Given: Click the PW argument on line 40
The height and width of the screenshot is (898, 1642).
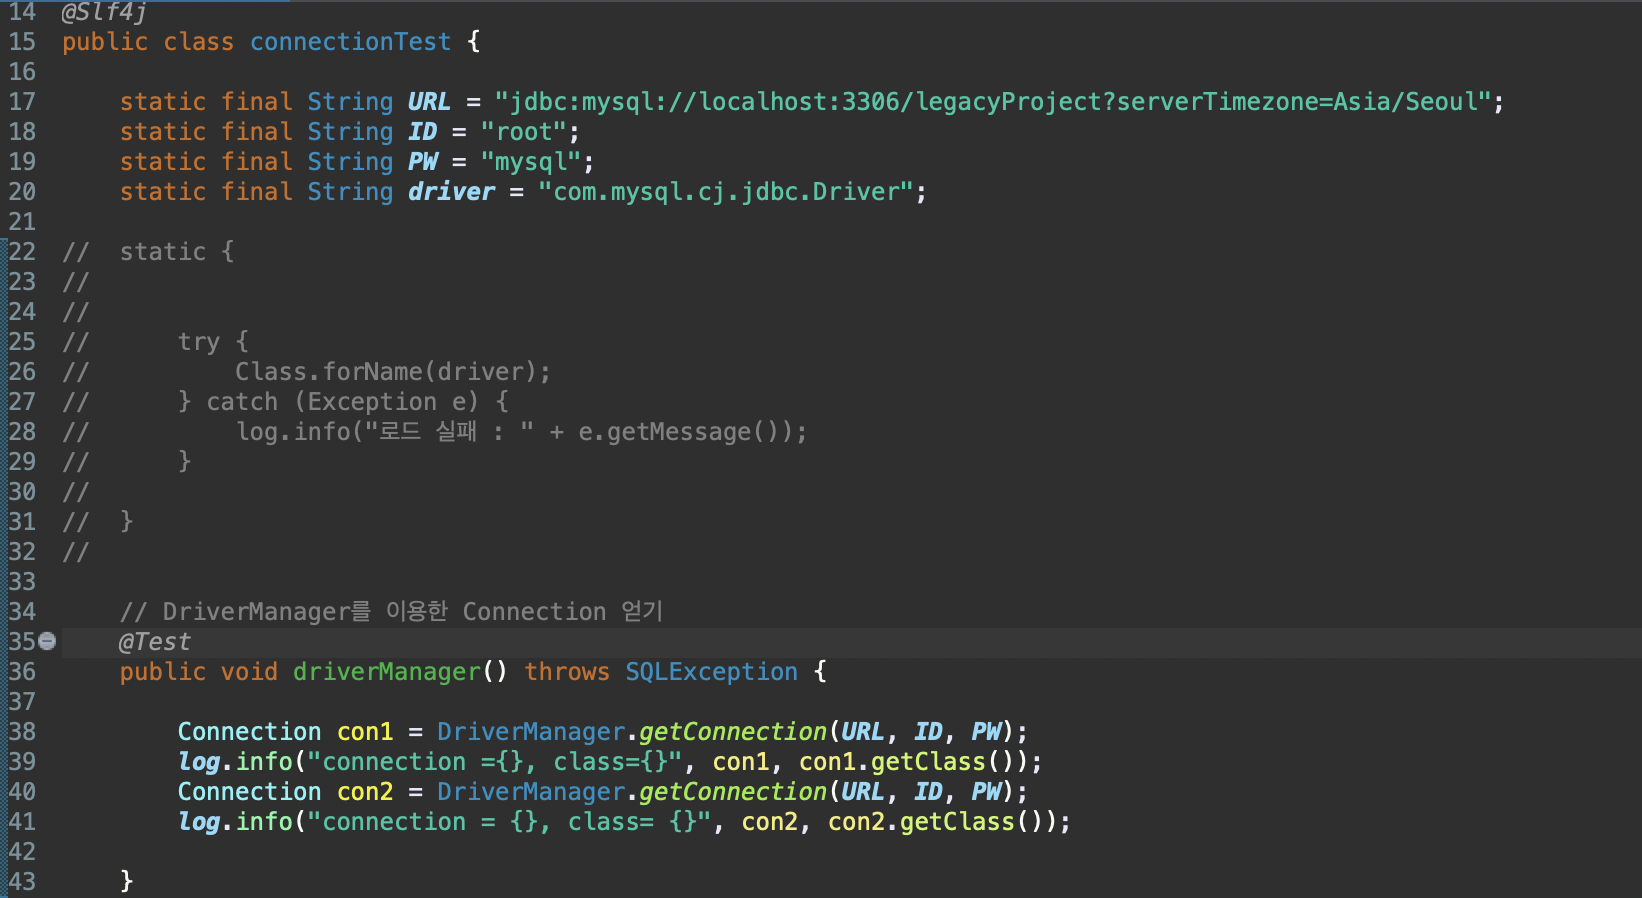Looking at the screenshot, I should (x=986, y=792).
